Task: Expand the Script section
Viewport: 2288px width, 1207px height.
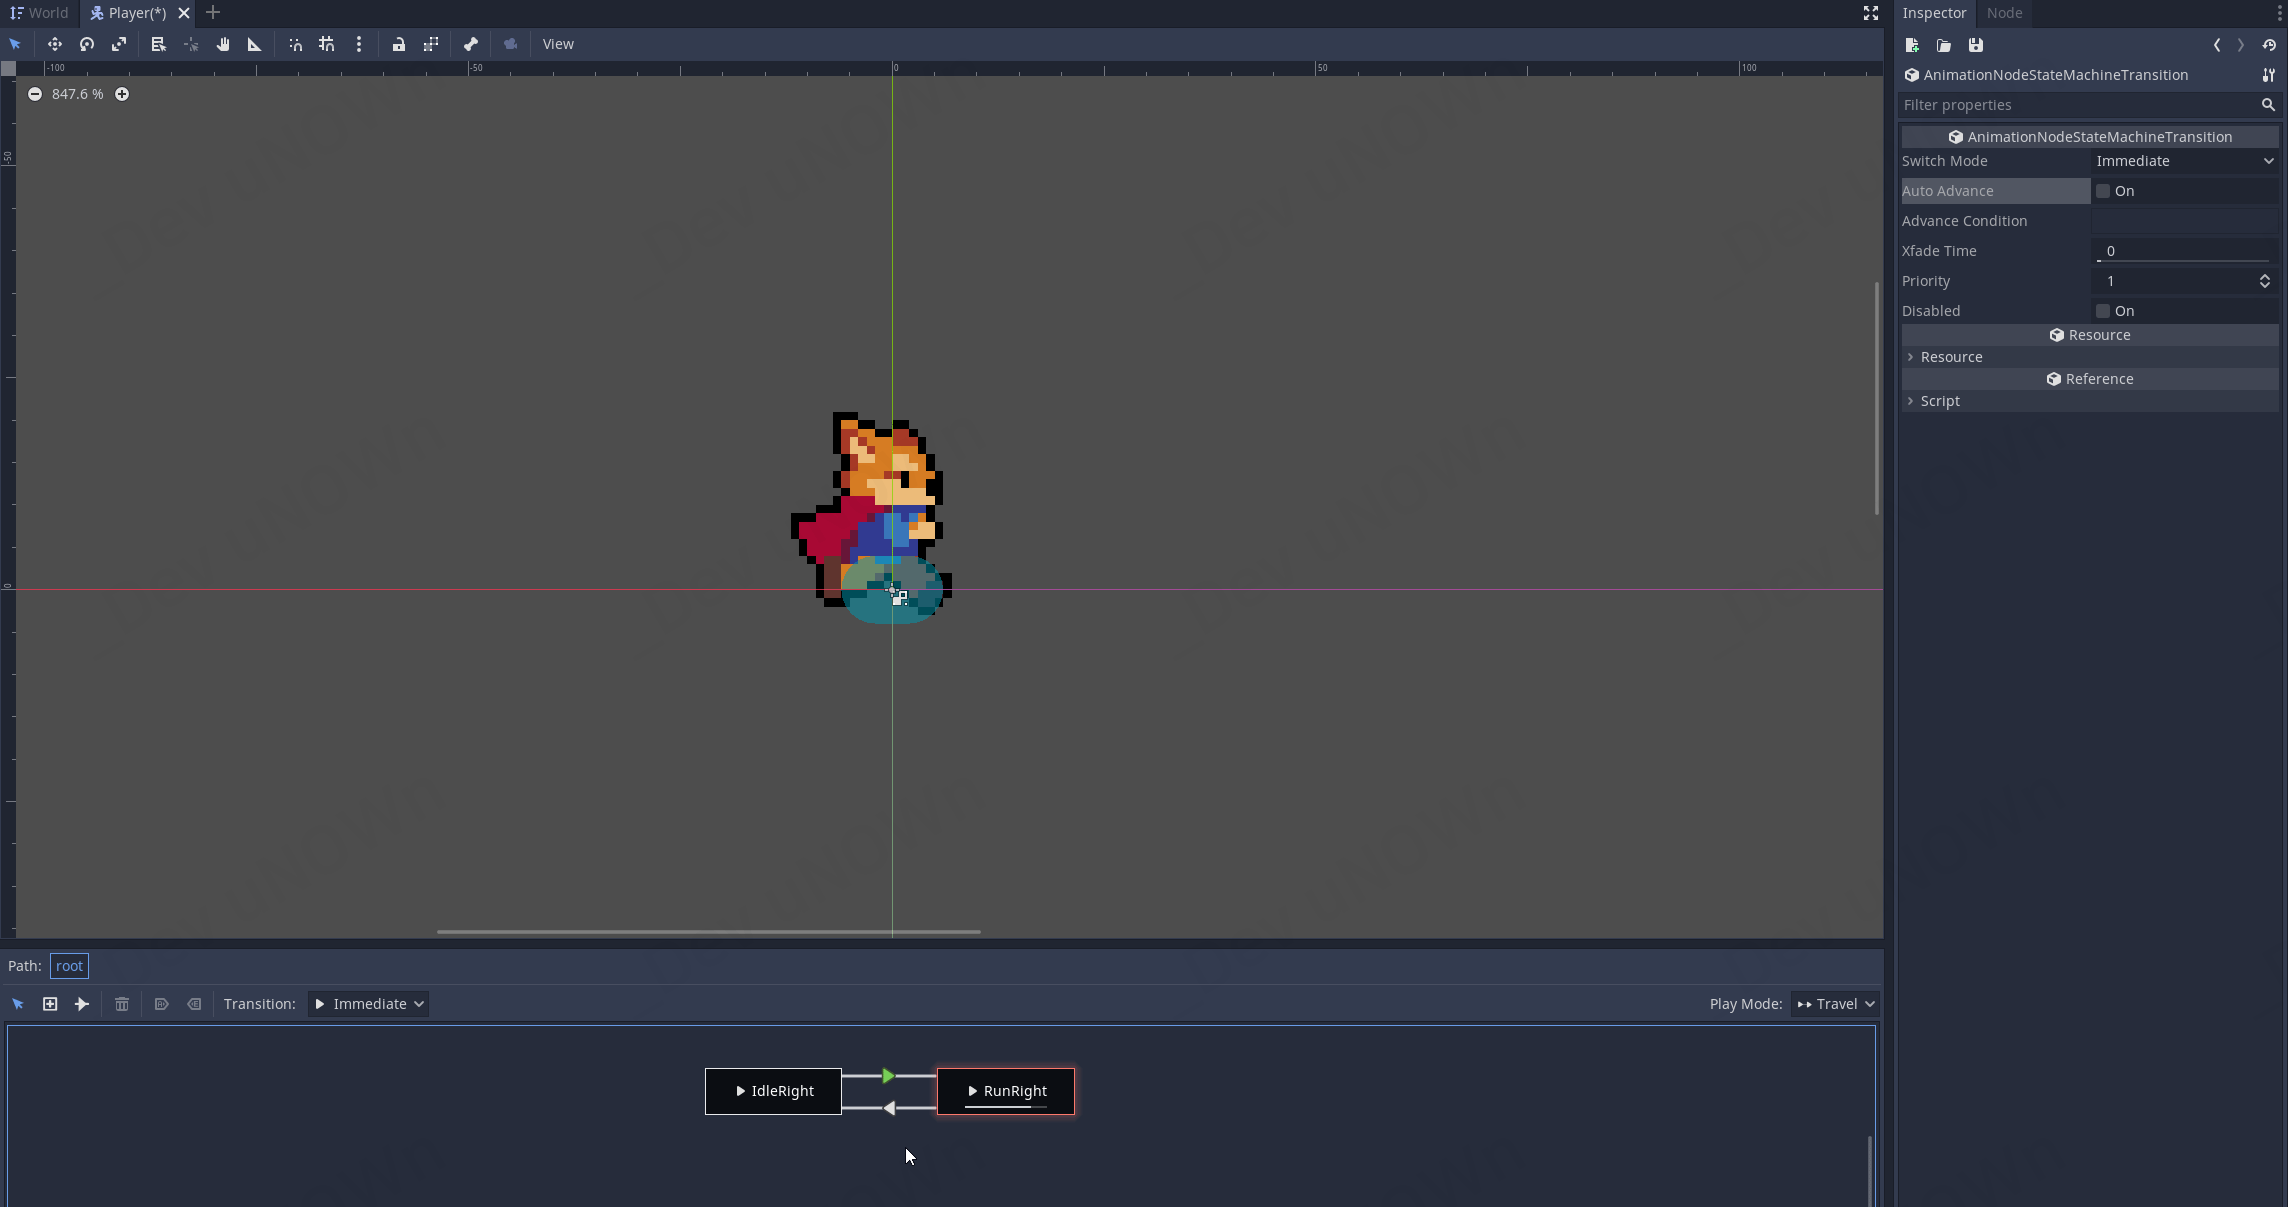Action: (1939, 401)
